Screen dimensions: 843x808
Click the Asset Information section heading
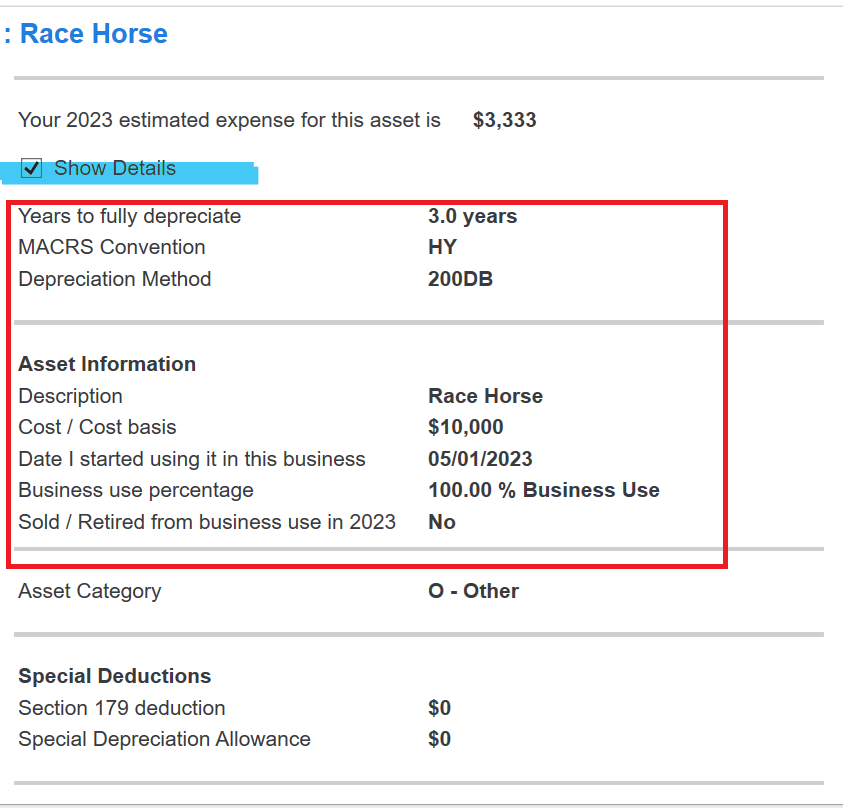107,364
